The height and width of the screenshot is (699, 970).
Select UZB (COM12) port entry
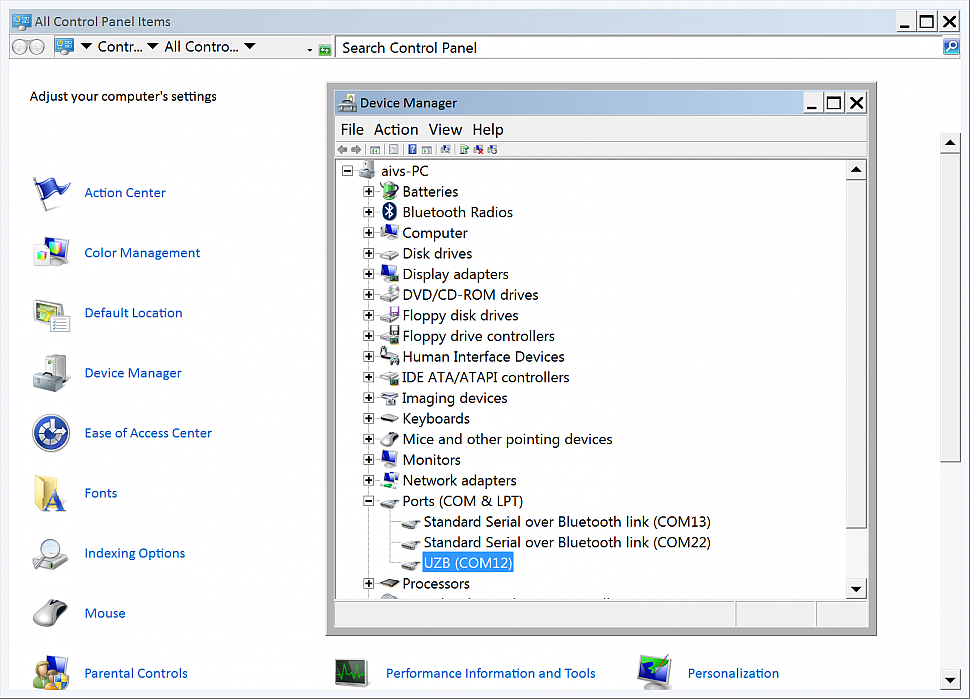pos(468,563)
